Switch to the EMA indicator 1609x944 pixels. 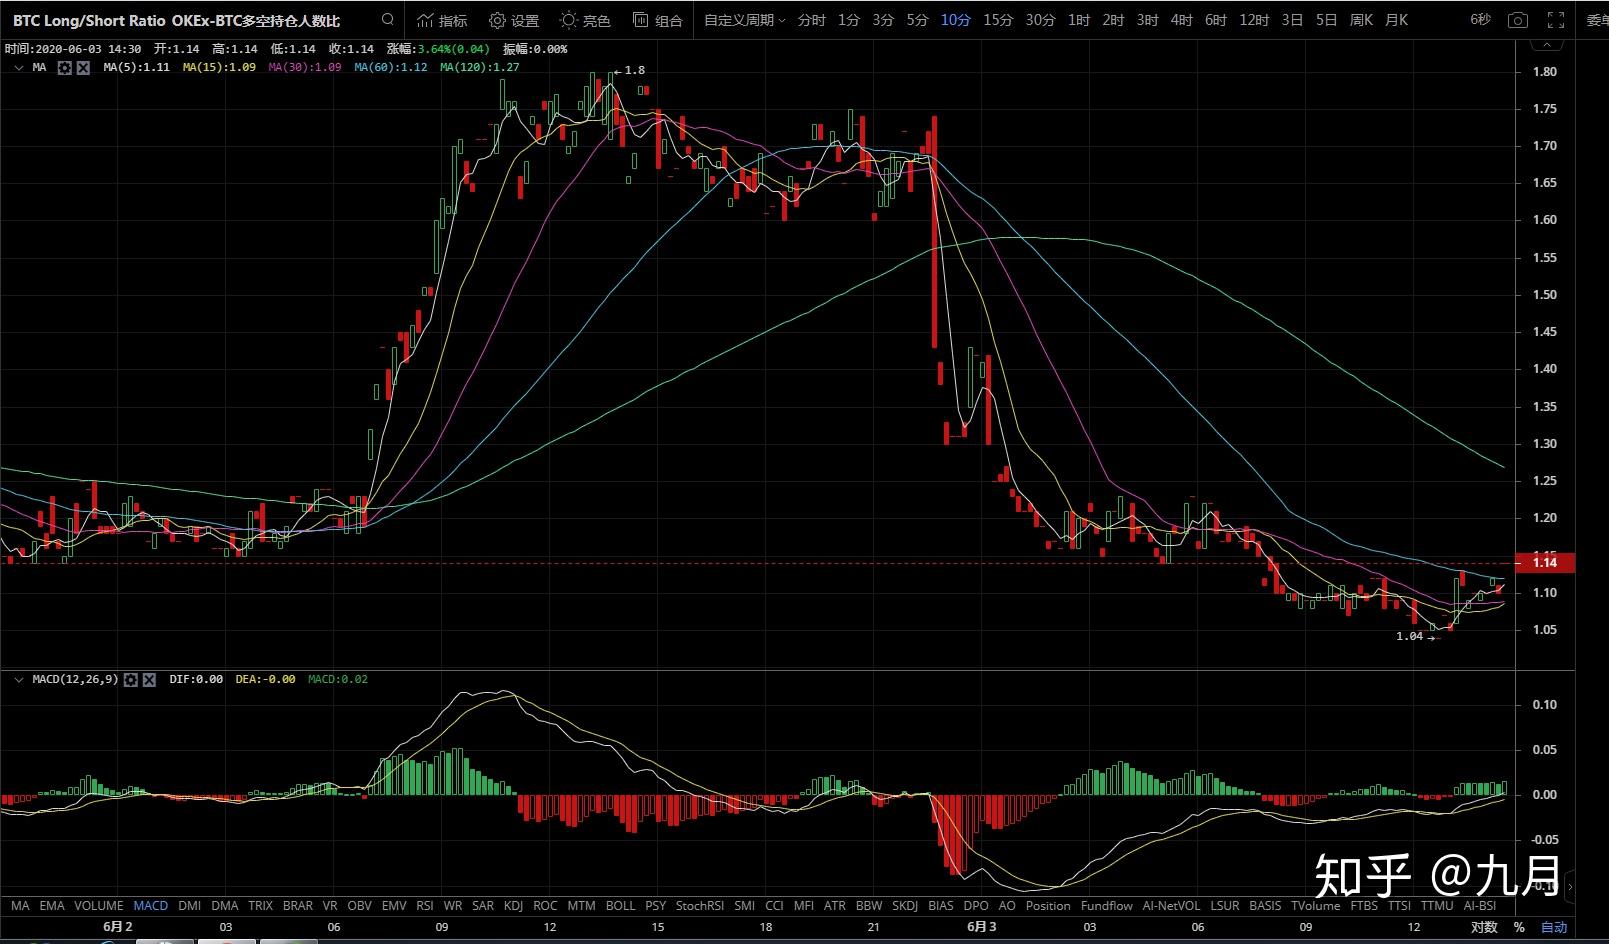(x=52, y=906)
